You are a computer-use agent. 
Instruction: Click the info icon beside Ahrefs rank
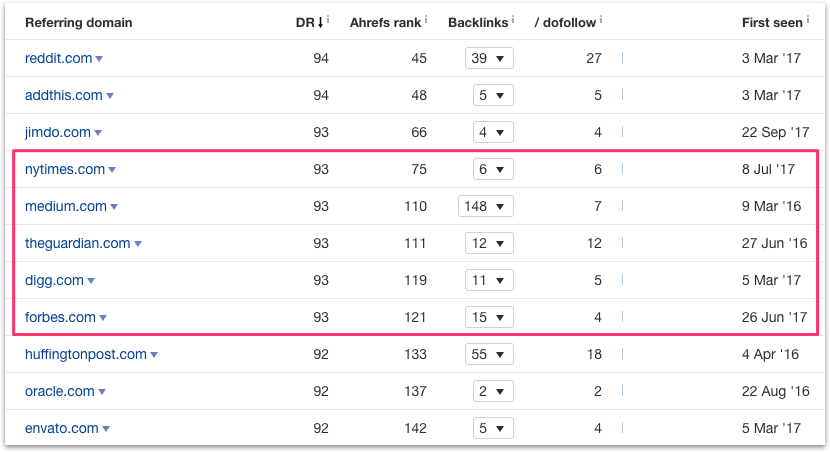pos(426,20)
